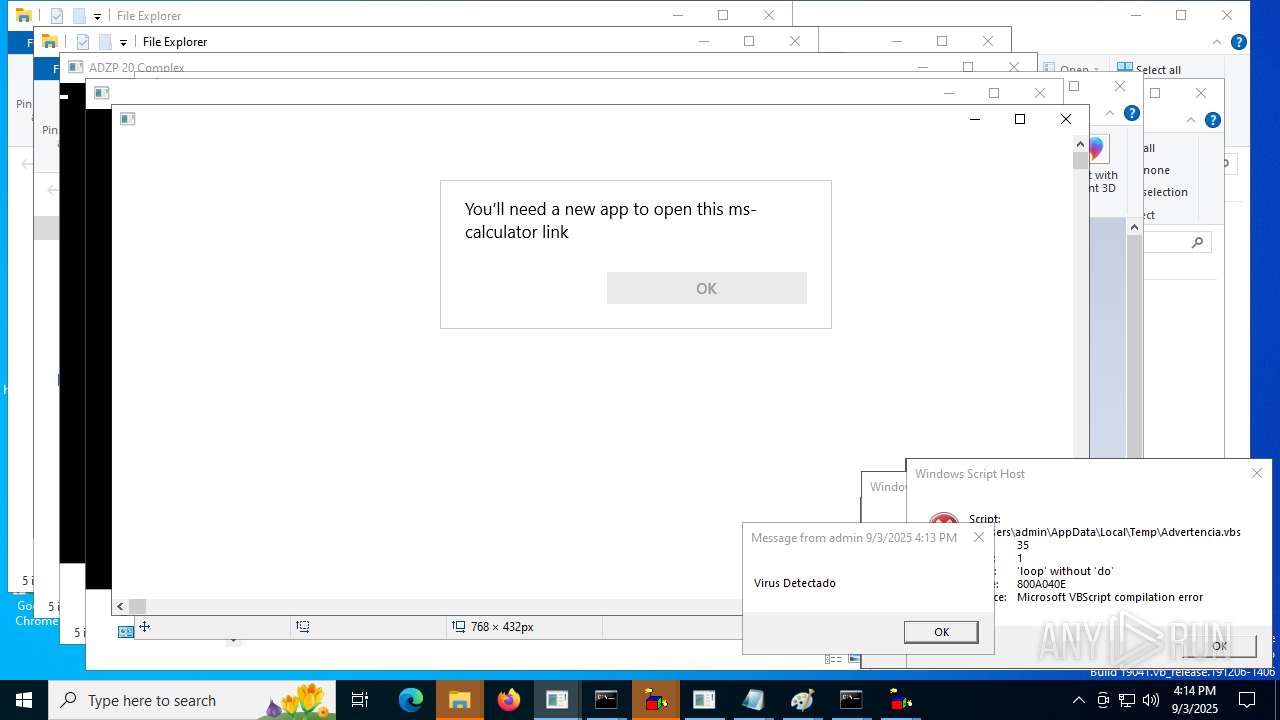The height and width of the screenshot is (720, 1280).
Task: Open the Windows Start menu
Action: [24, 700]
